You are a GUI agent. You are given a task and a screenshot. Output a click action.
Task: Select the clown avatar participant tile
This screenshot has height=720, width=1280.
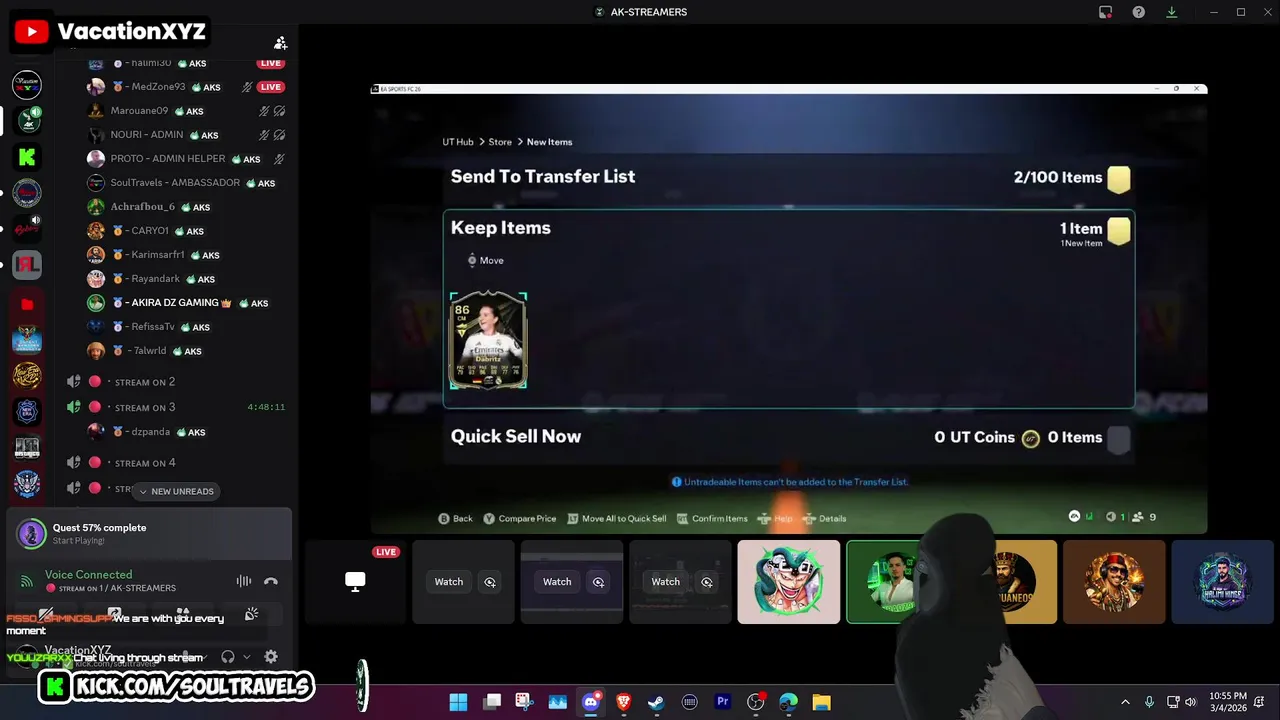click(789, 582)
